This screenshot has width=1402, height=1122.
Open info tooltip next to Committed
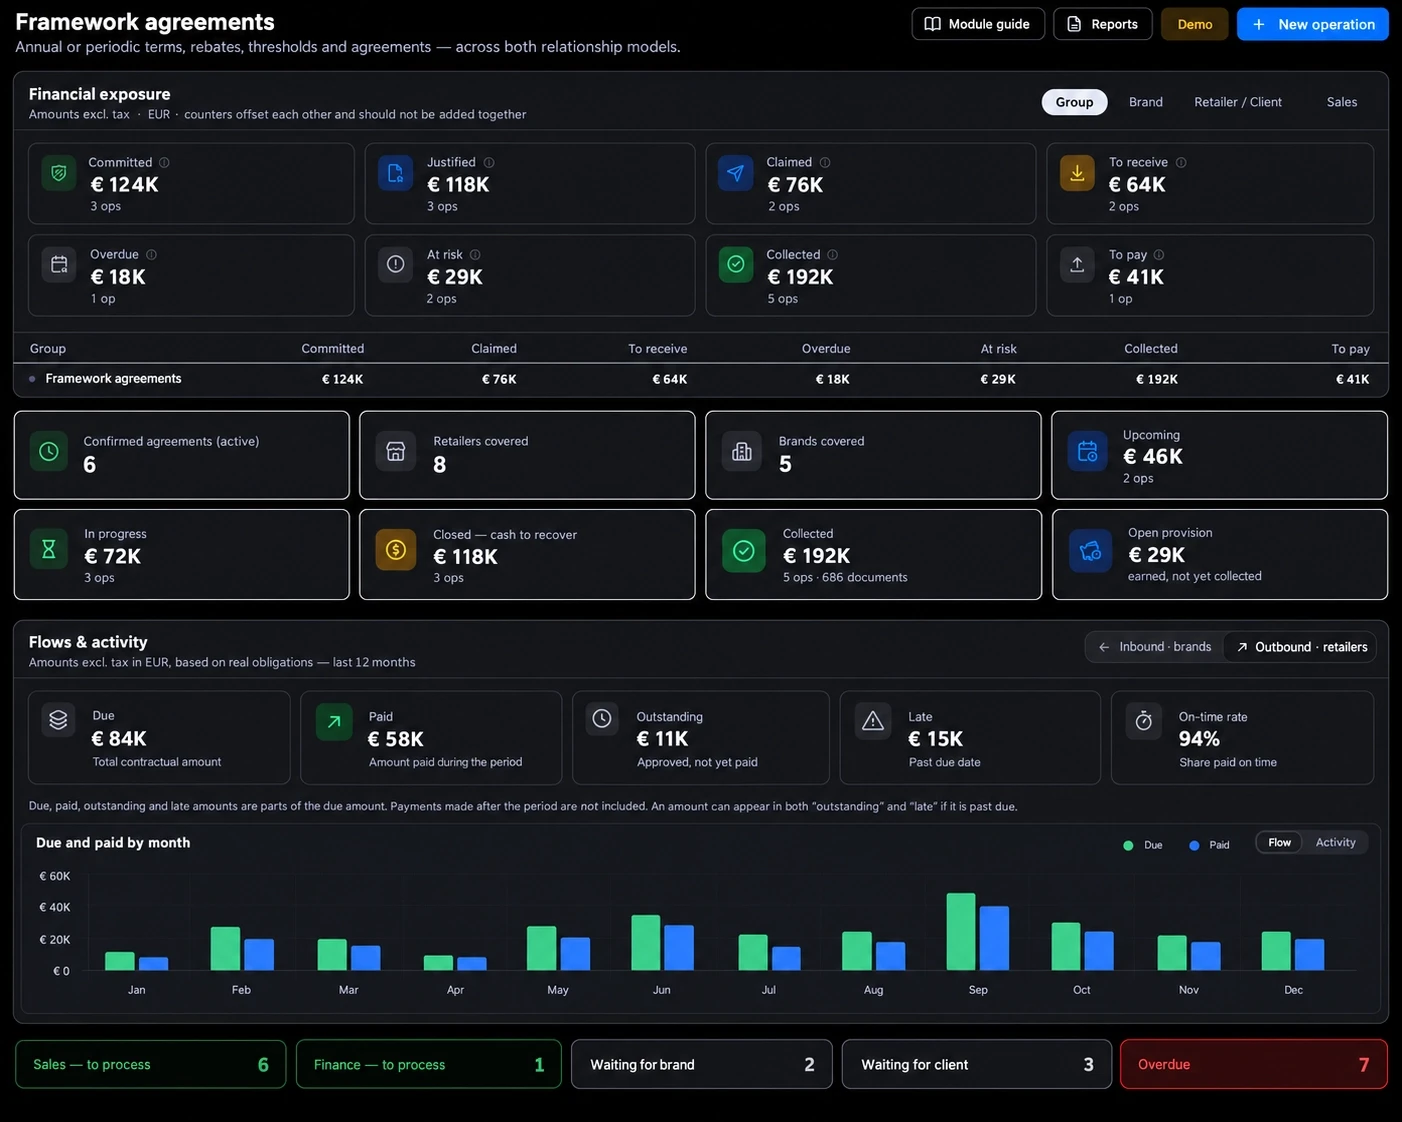pos(164,163)
